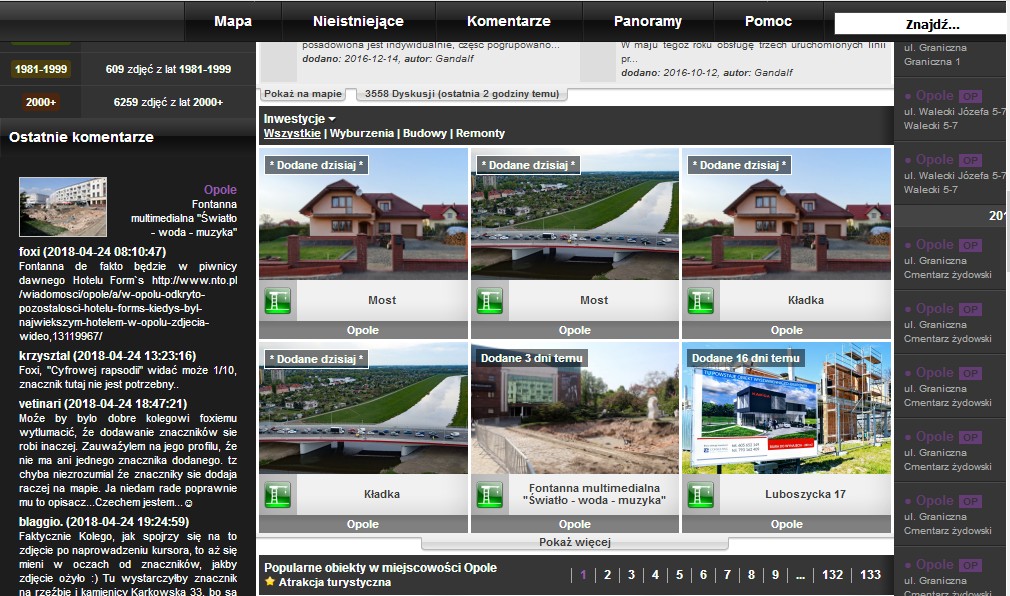Select the 2000+ year range badge
1010x596 pixels.
[x=41, y=102]
